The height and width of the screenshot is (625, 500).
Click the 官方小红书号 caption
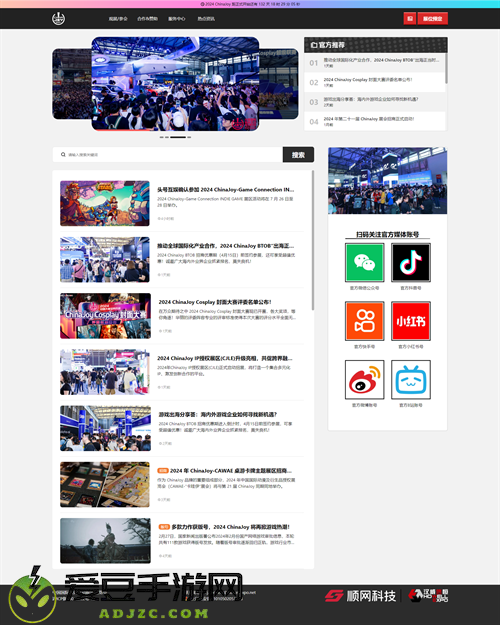[411, 346]
